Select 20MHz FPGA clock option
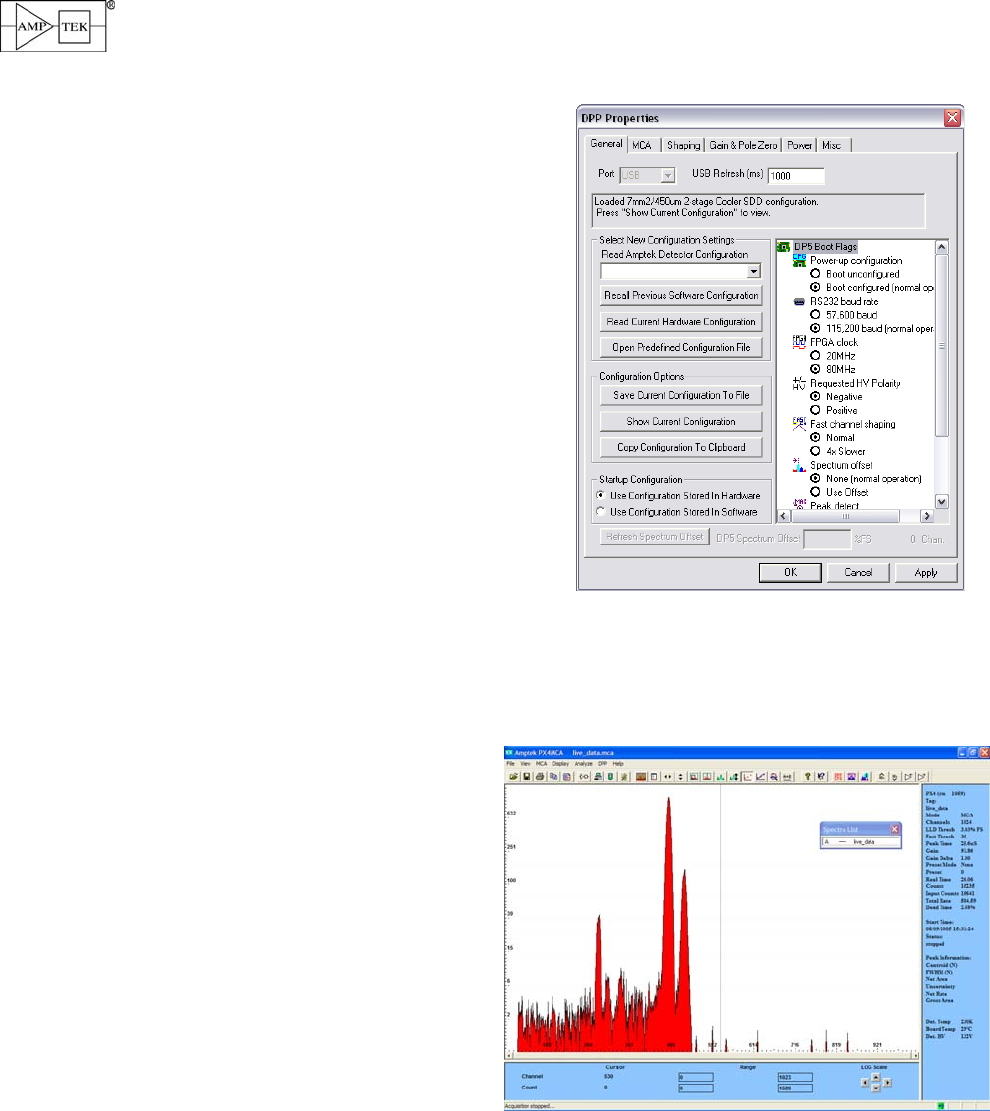 (x=815, y=356)
